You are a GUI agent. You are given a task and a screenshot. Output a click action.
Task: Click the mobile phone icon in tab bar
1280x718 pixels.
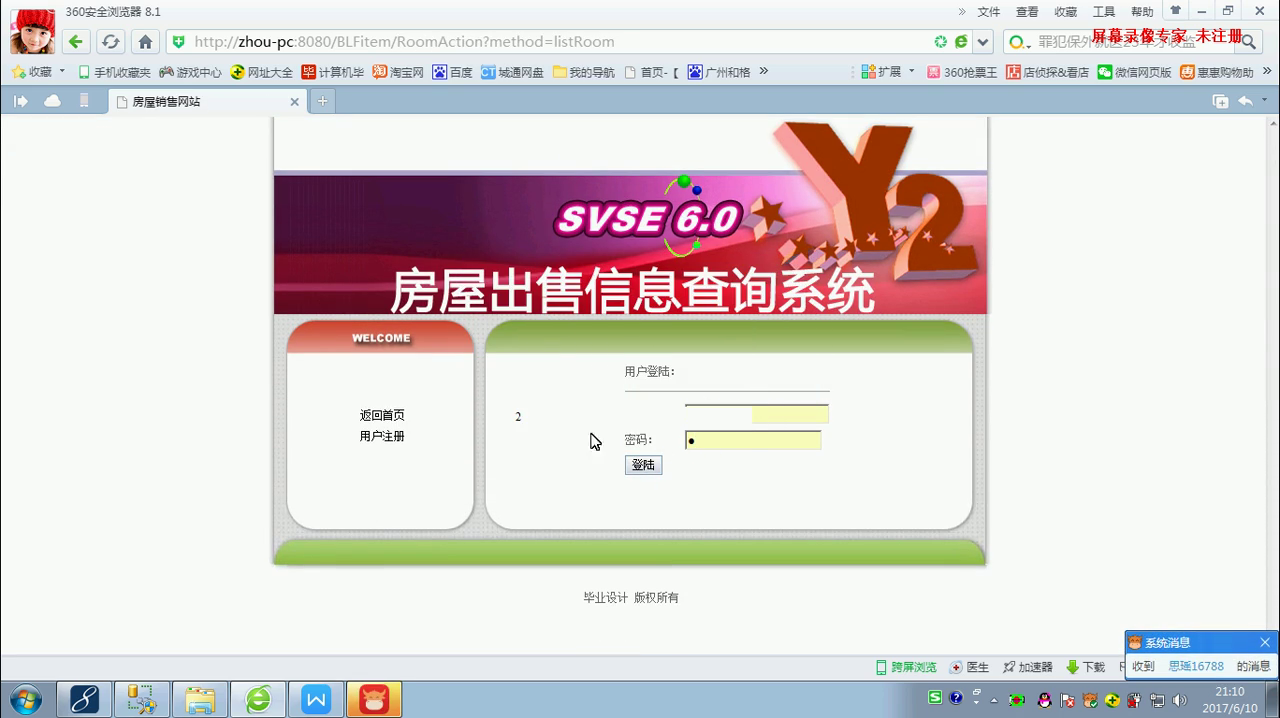pos(84,101)
